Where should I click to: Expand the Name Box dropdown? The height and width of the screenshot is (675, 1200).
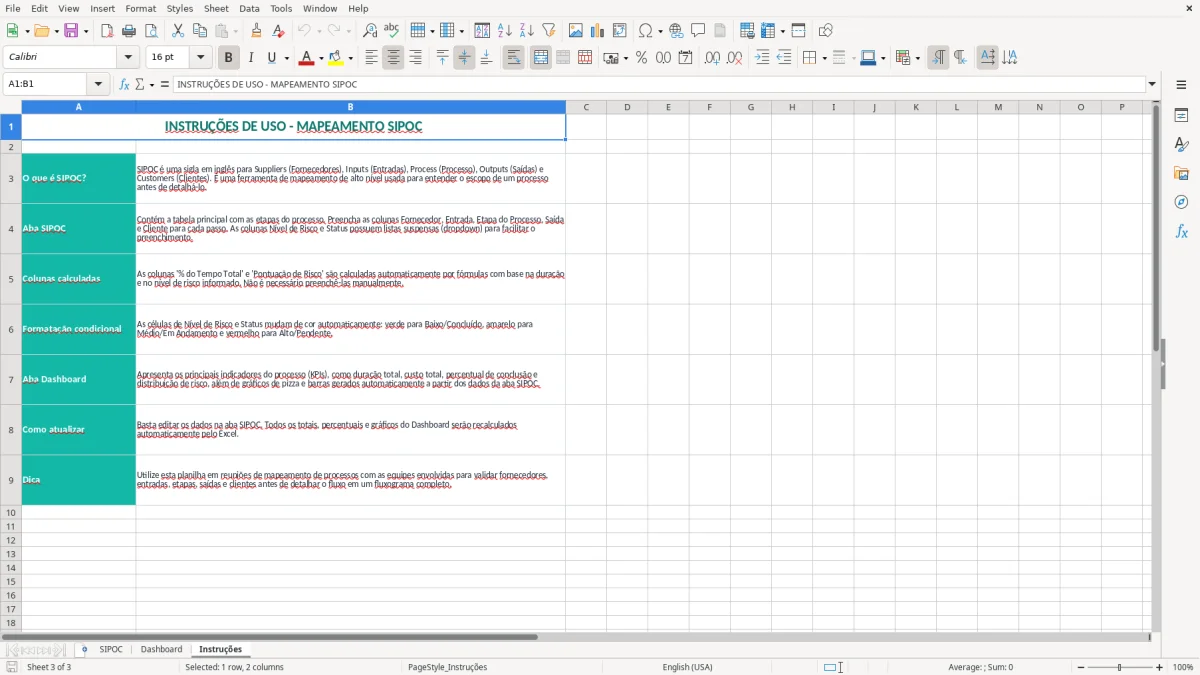click(x=98, y=84)
